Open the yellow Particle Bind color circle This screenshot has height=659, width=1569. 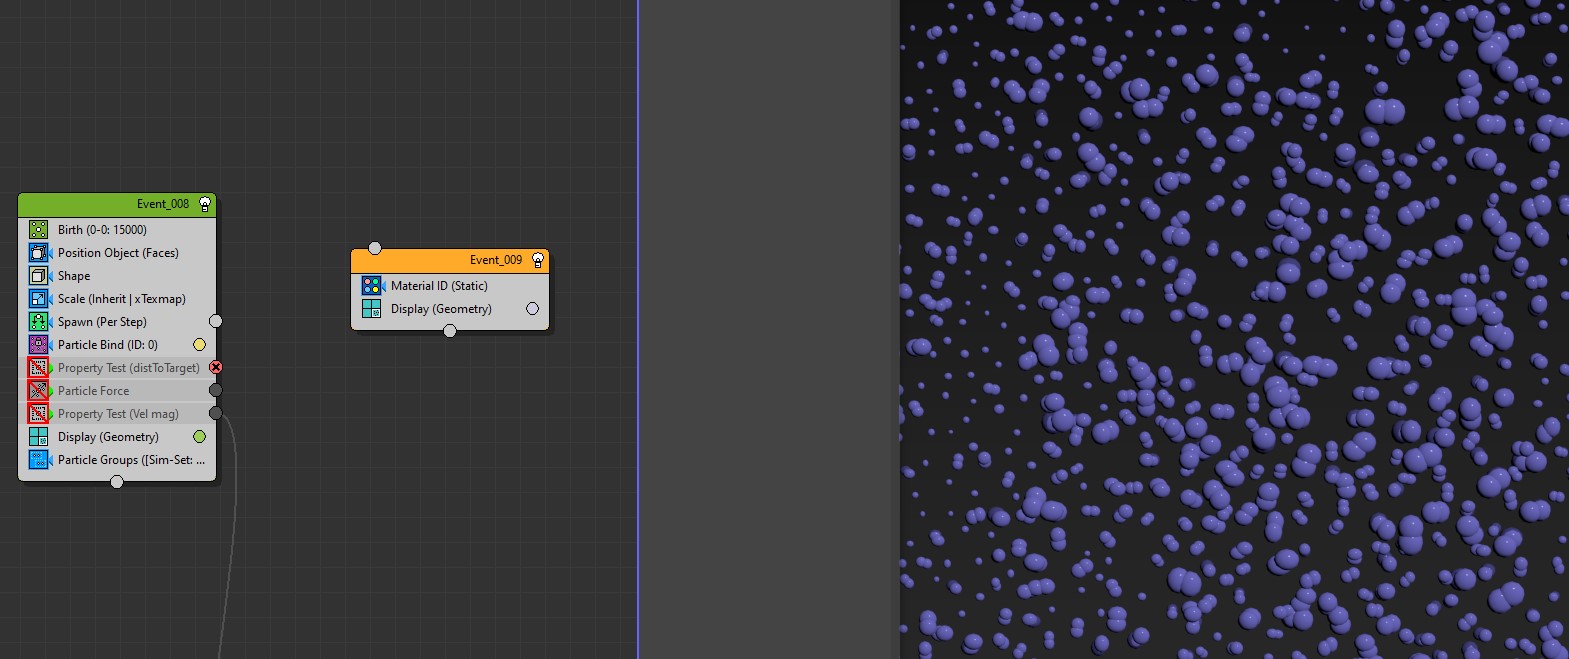click(x=199, y=345)
